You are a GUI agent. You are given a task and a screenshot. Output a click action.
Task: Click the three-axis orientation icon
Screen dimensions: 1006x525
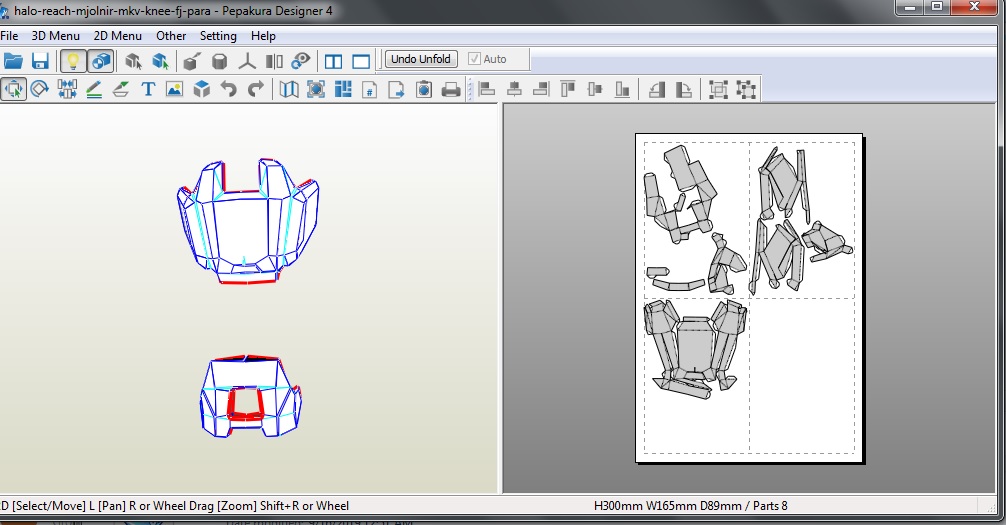coord(247,61)
